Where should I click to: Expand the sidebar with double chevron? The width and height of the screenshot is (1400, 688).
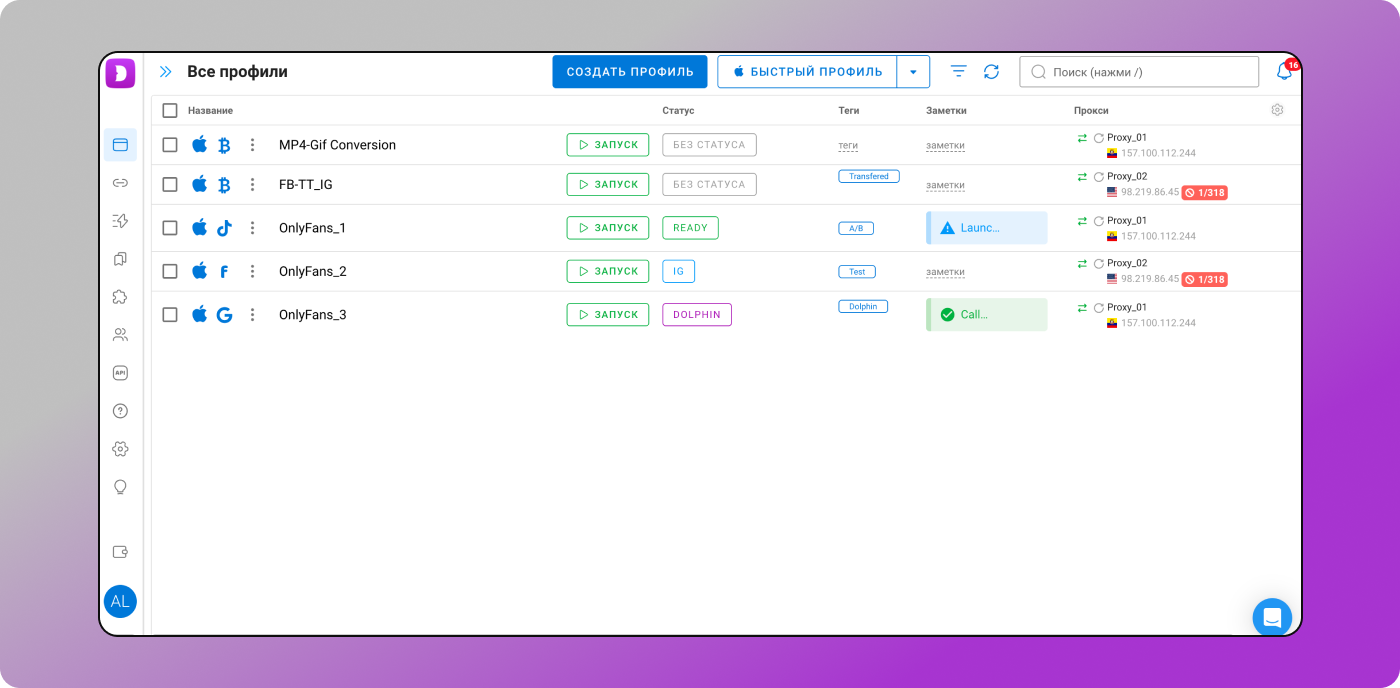166,72
